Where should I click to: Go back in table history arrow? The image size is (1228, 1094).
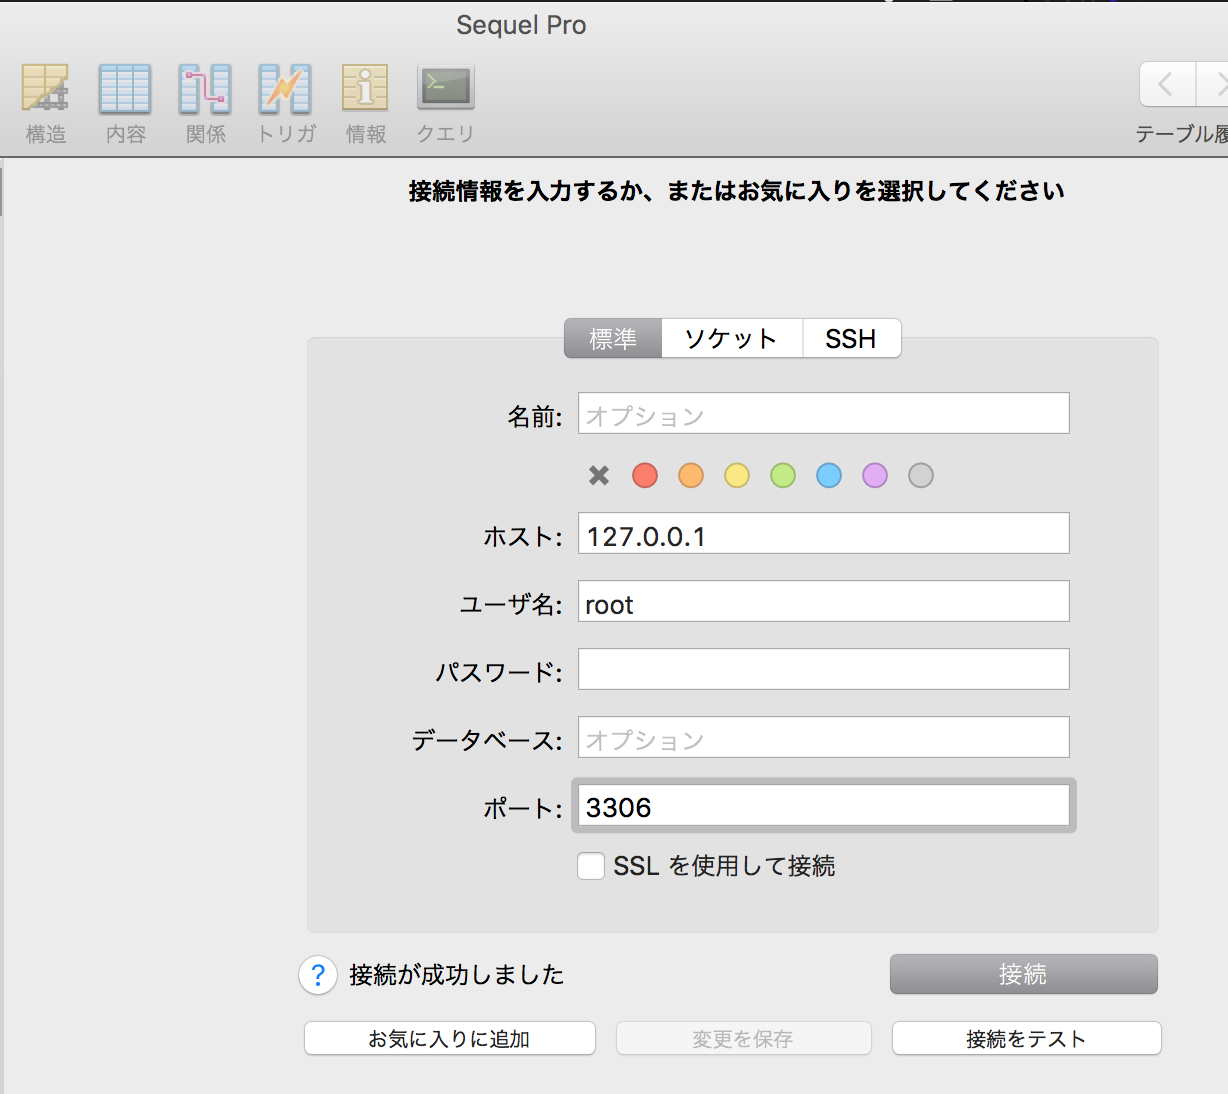pos(1167,84)
